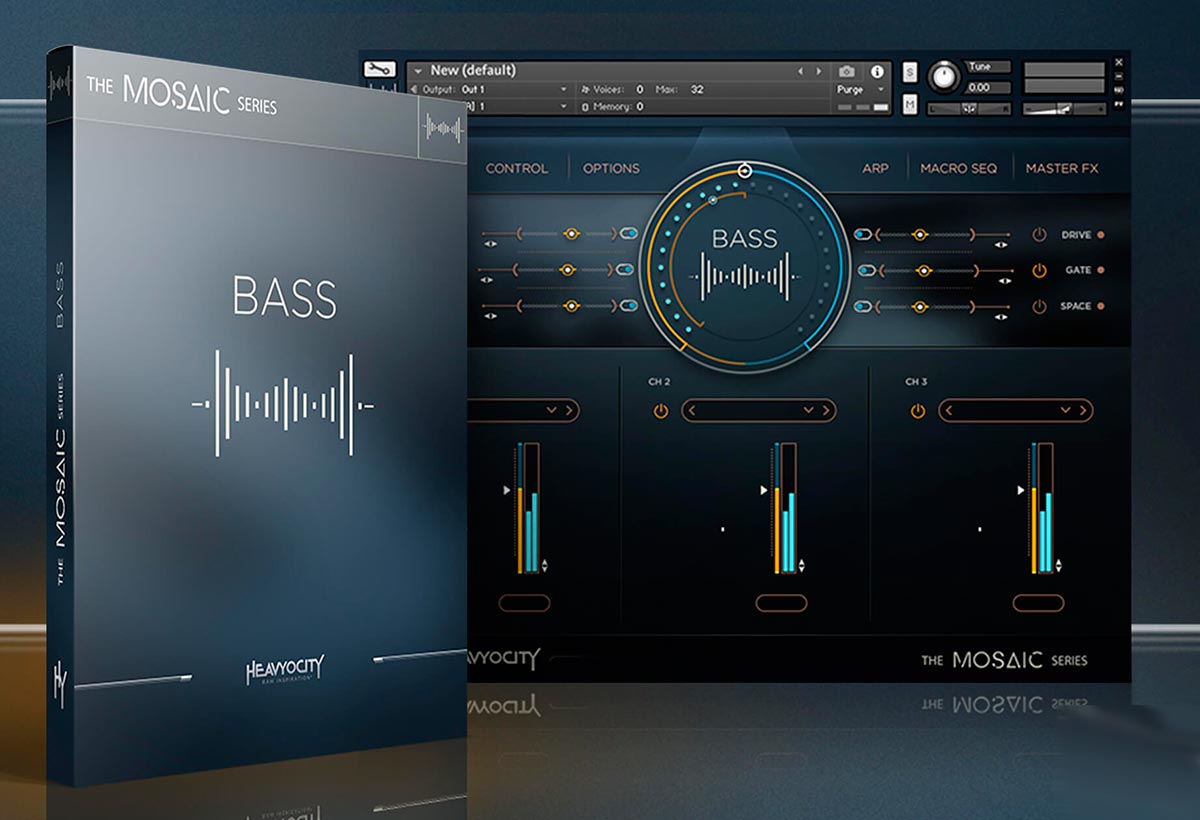Click the CH 2 meter up-down stepper
The width and height of the screenshot is (1200, 820).
click(x=801, y=566)
